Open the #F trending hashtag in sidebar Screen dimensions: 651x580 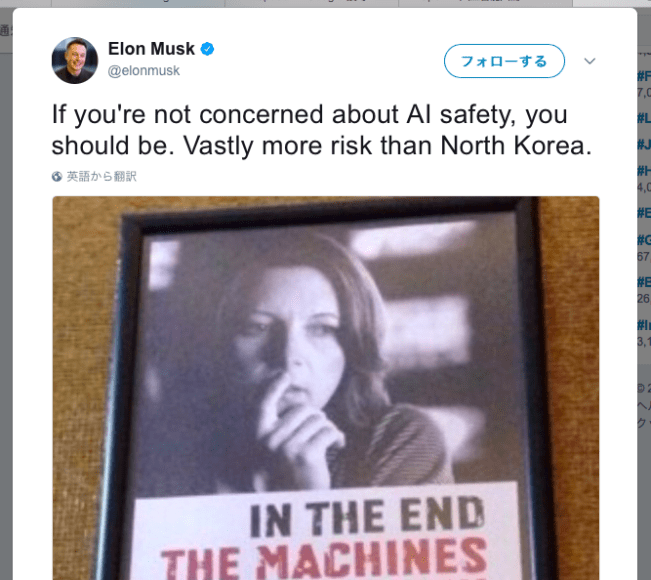[644, 76]
